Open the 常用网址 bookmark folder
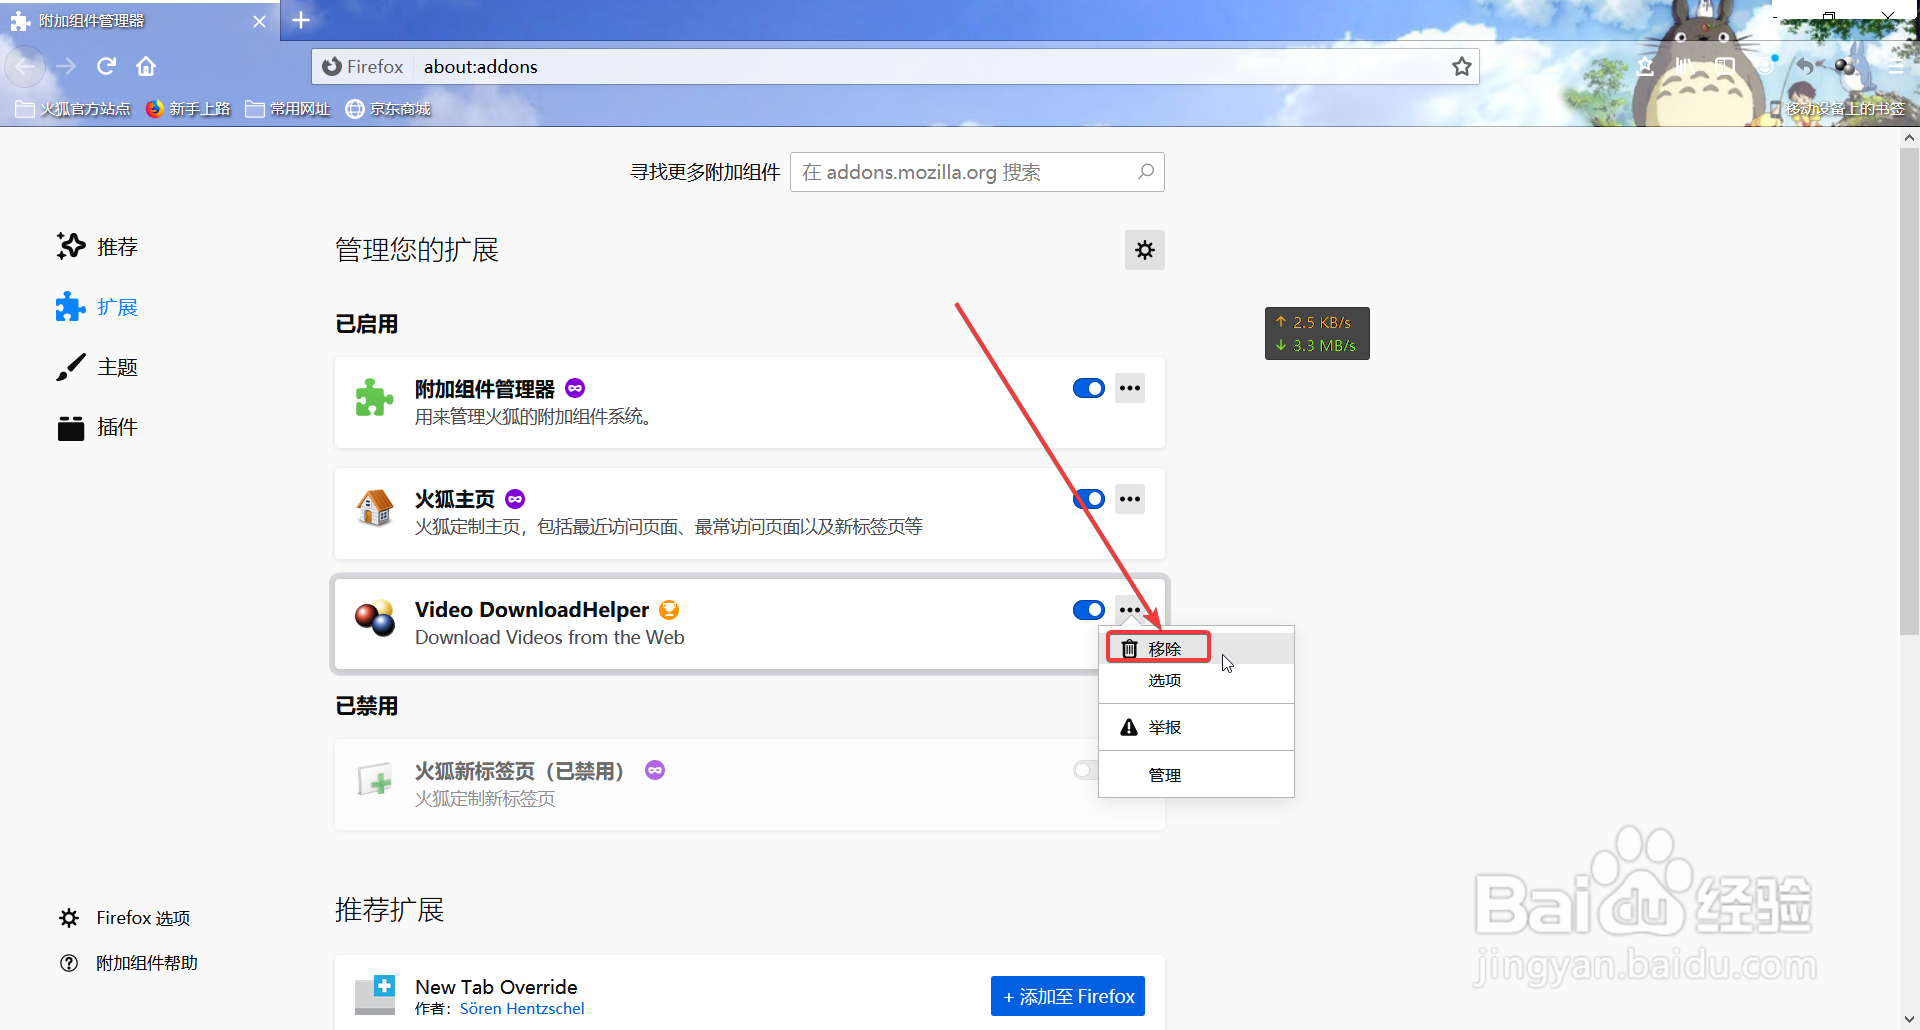 [x=288, y=109]
